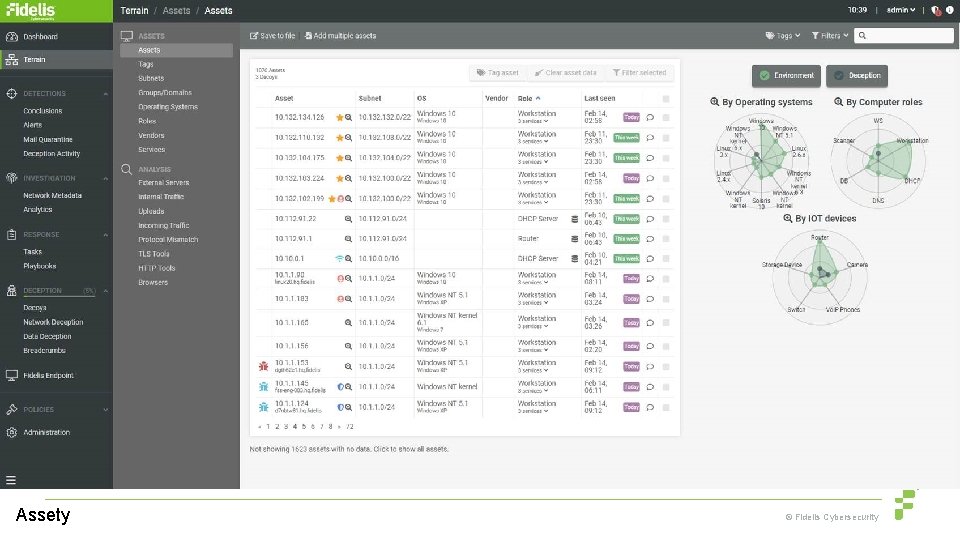
Task: Click the info icon in top bar
Action: pos(950,10)
